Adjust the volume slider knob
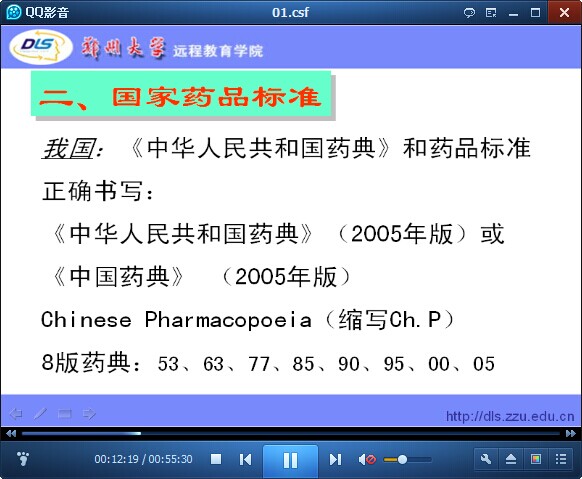 tap(402, 460)
